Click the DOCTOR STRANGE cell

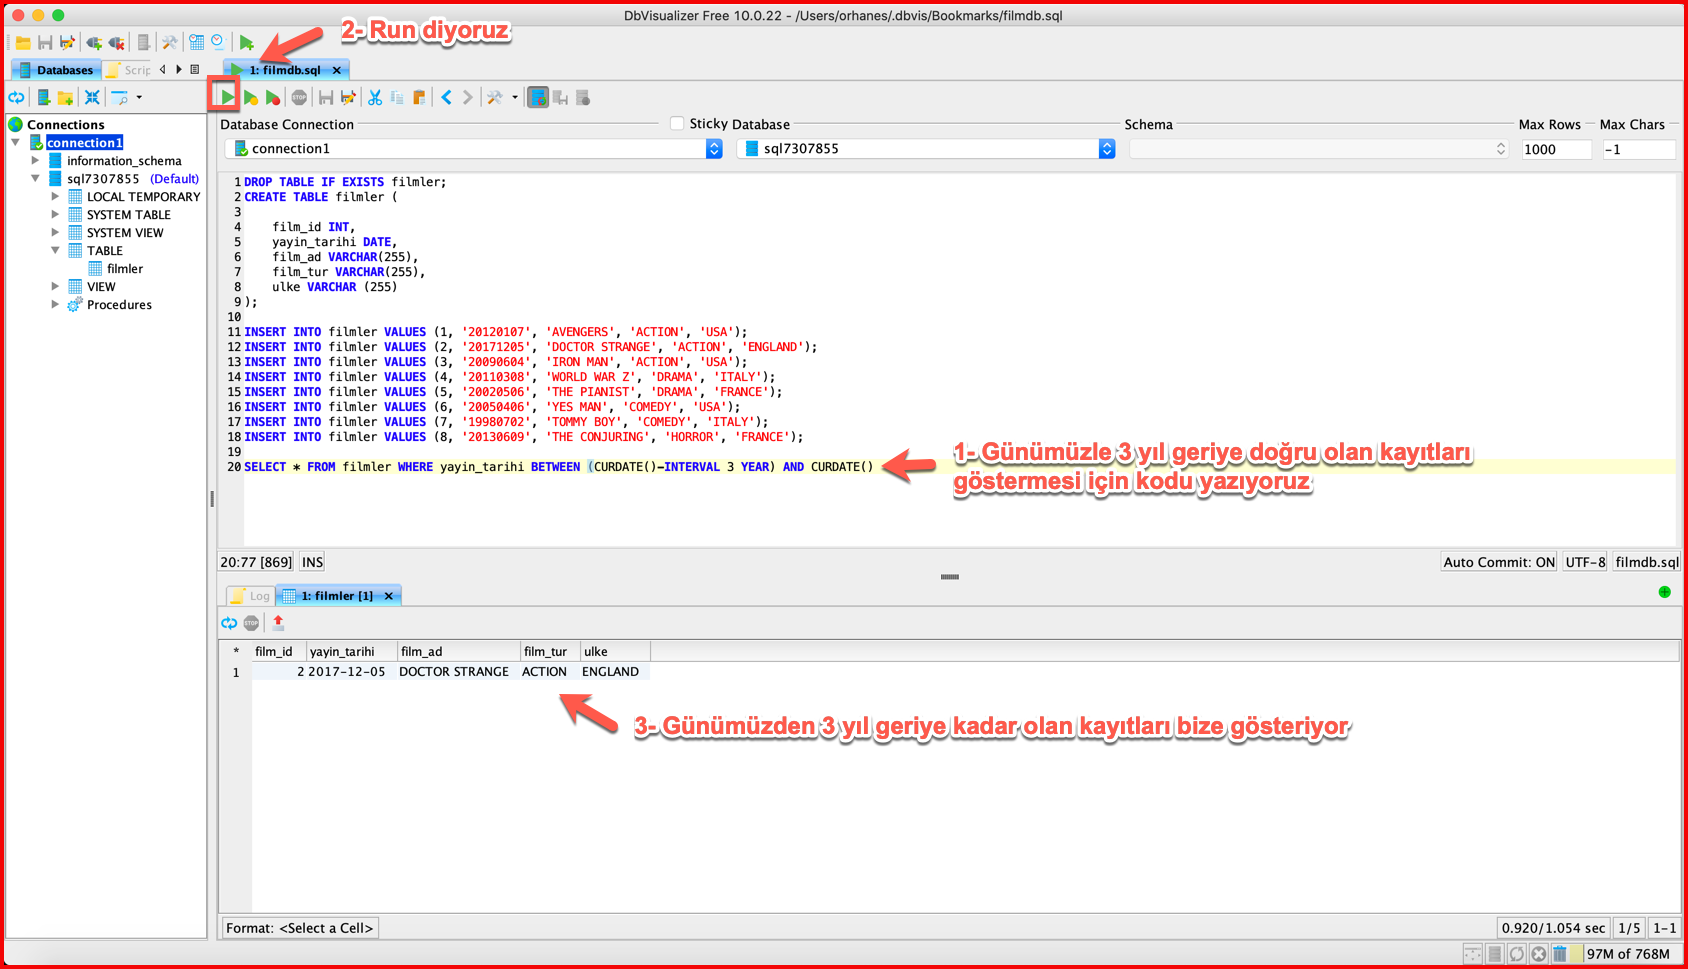[x=454, y=672]
